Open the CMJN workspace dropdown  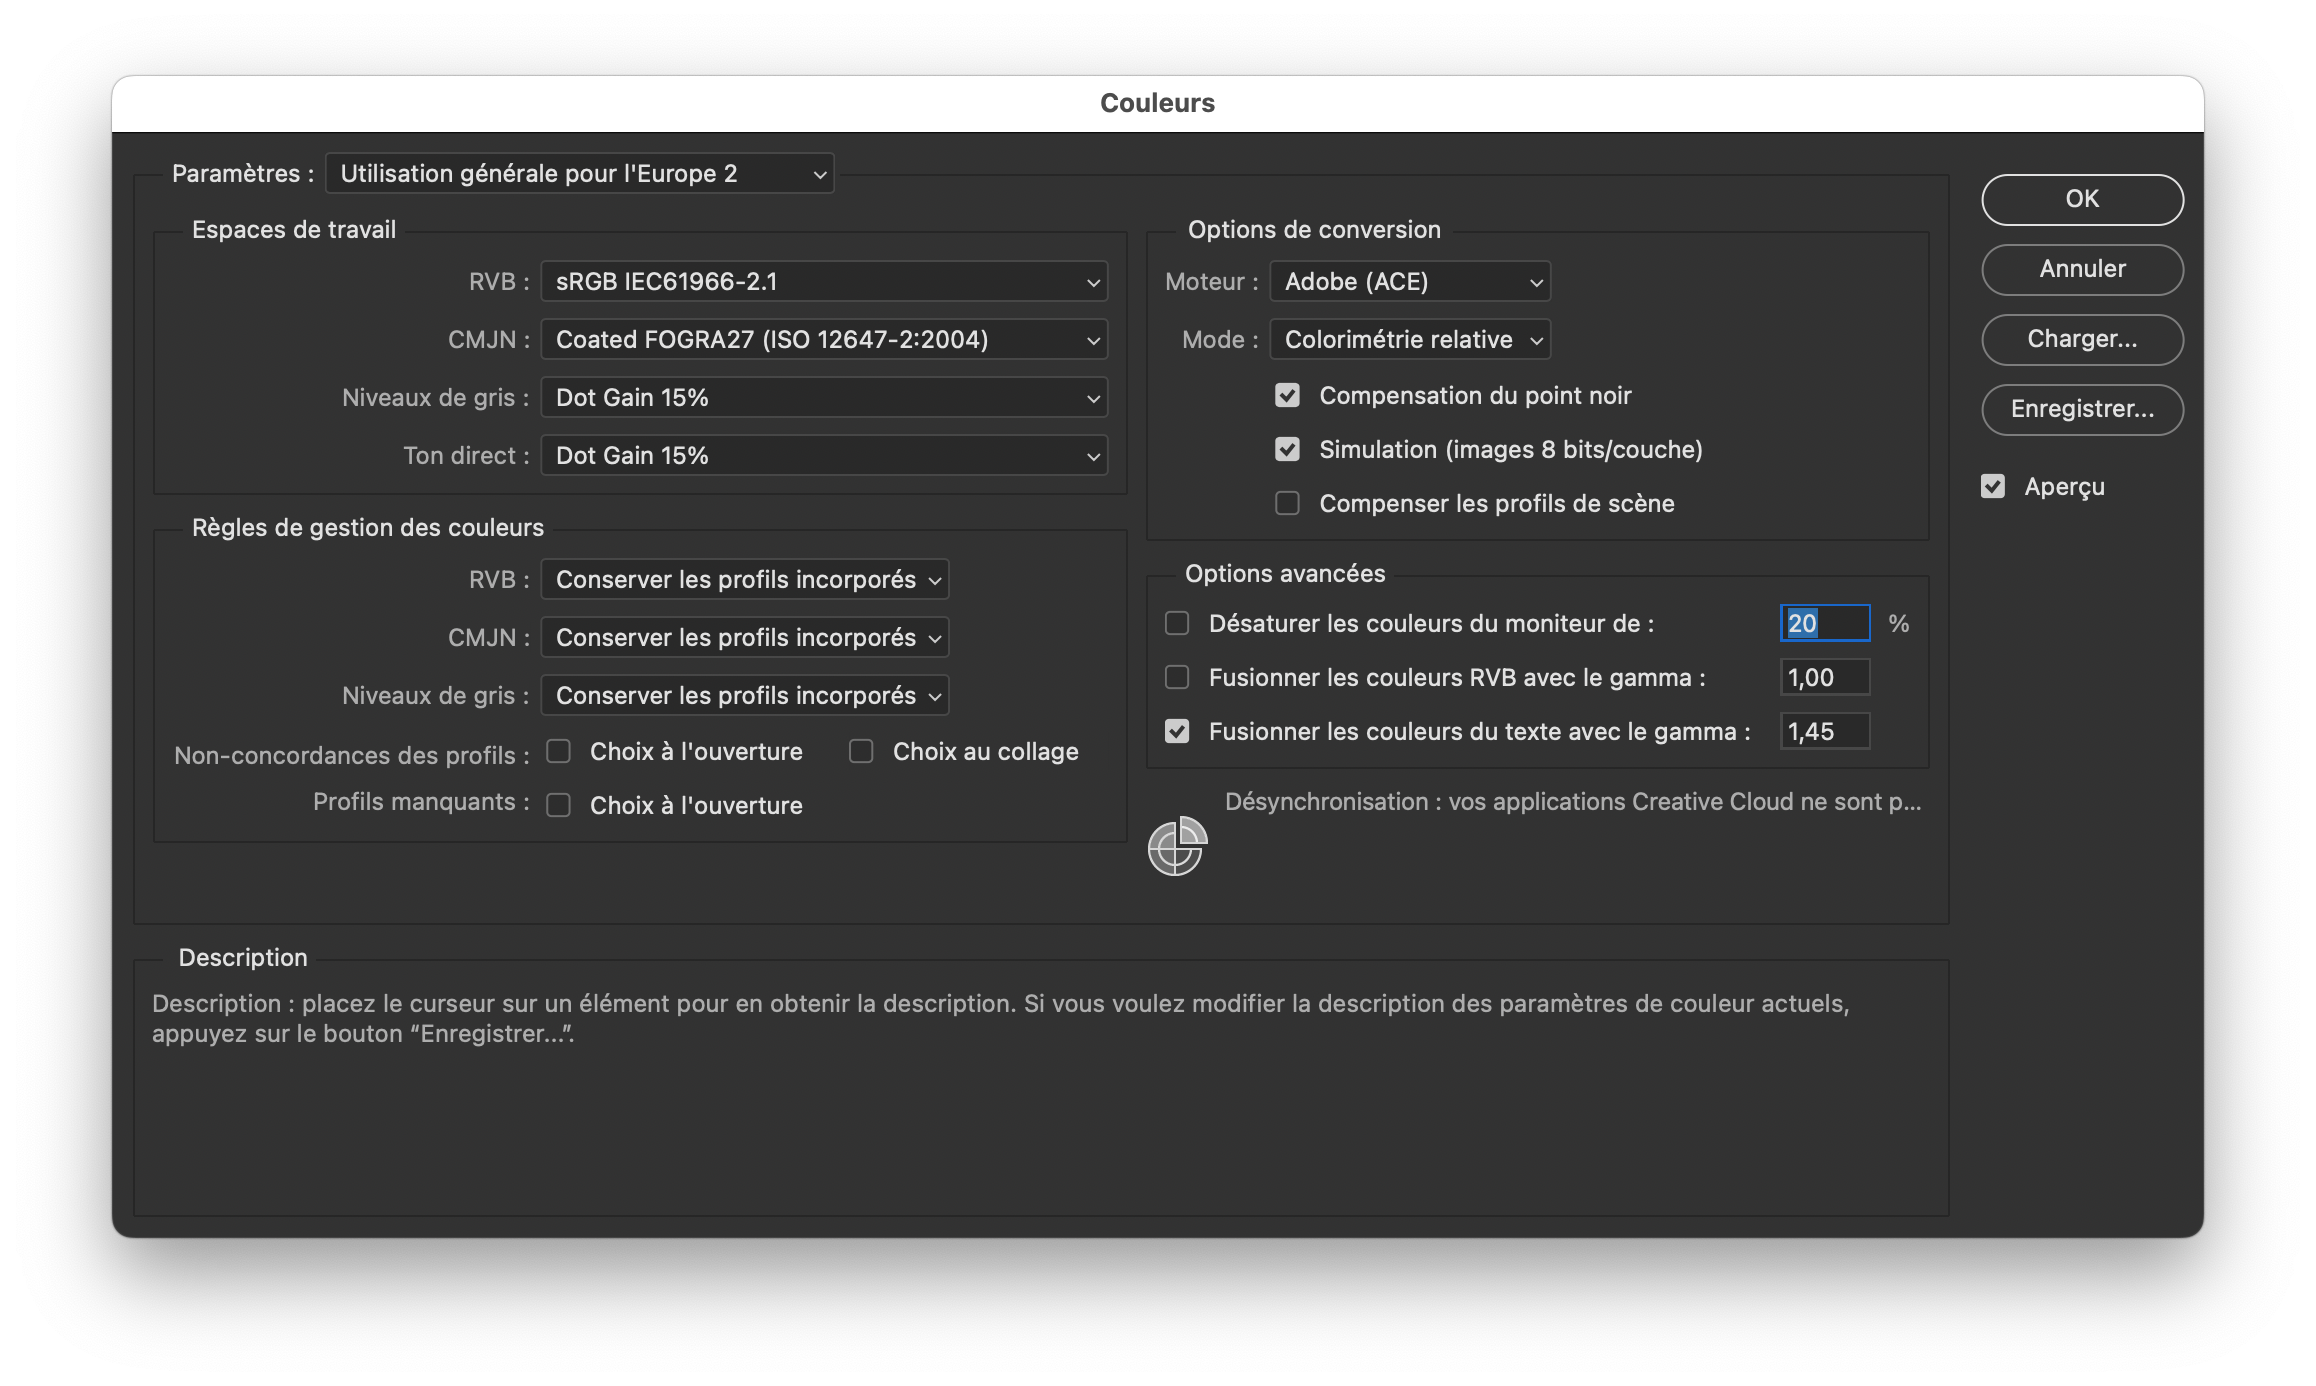[x=822, y=339]
